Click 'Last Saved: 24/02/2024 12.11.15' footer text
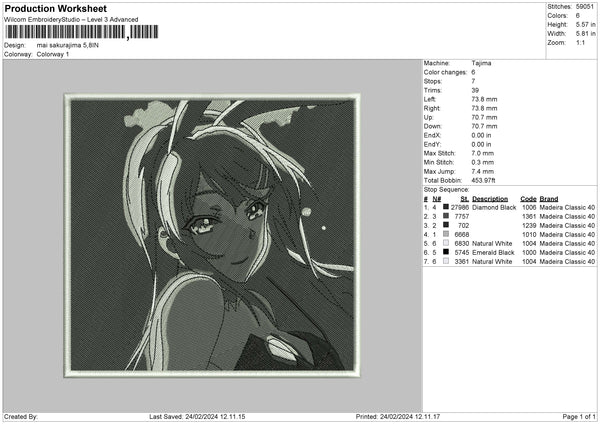The height and width of the screenshot is (424, 600). (x=197, y=416)
